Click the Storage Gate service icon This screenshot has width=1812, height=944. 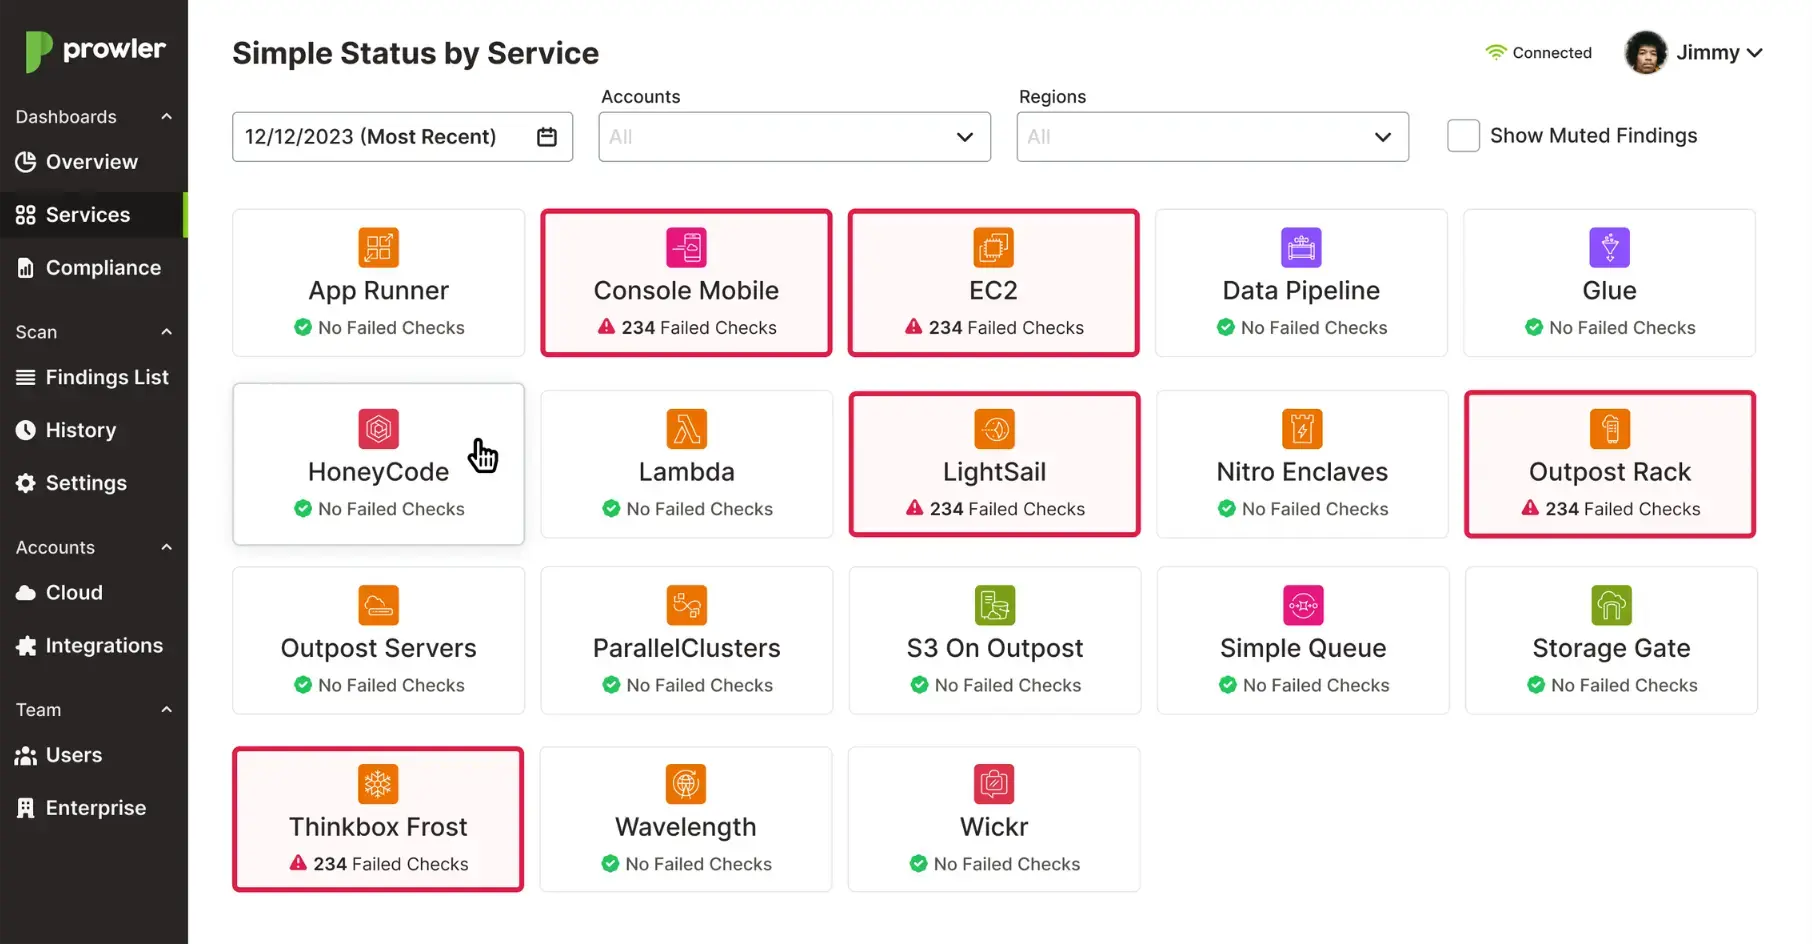tap(1611, 605)
